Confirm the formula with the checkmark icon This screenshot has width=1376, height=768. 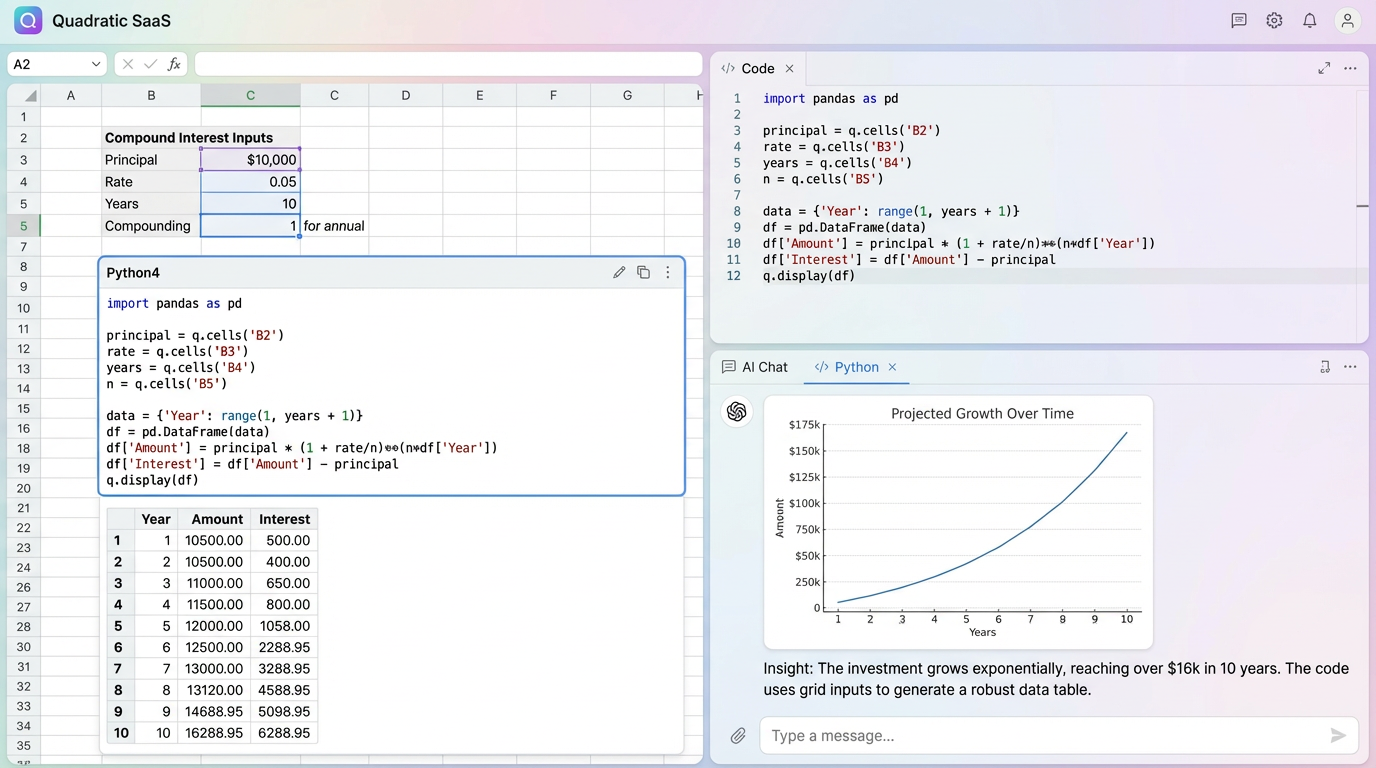pyautogui.click(x=150, y=64)
